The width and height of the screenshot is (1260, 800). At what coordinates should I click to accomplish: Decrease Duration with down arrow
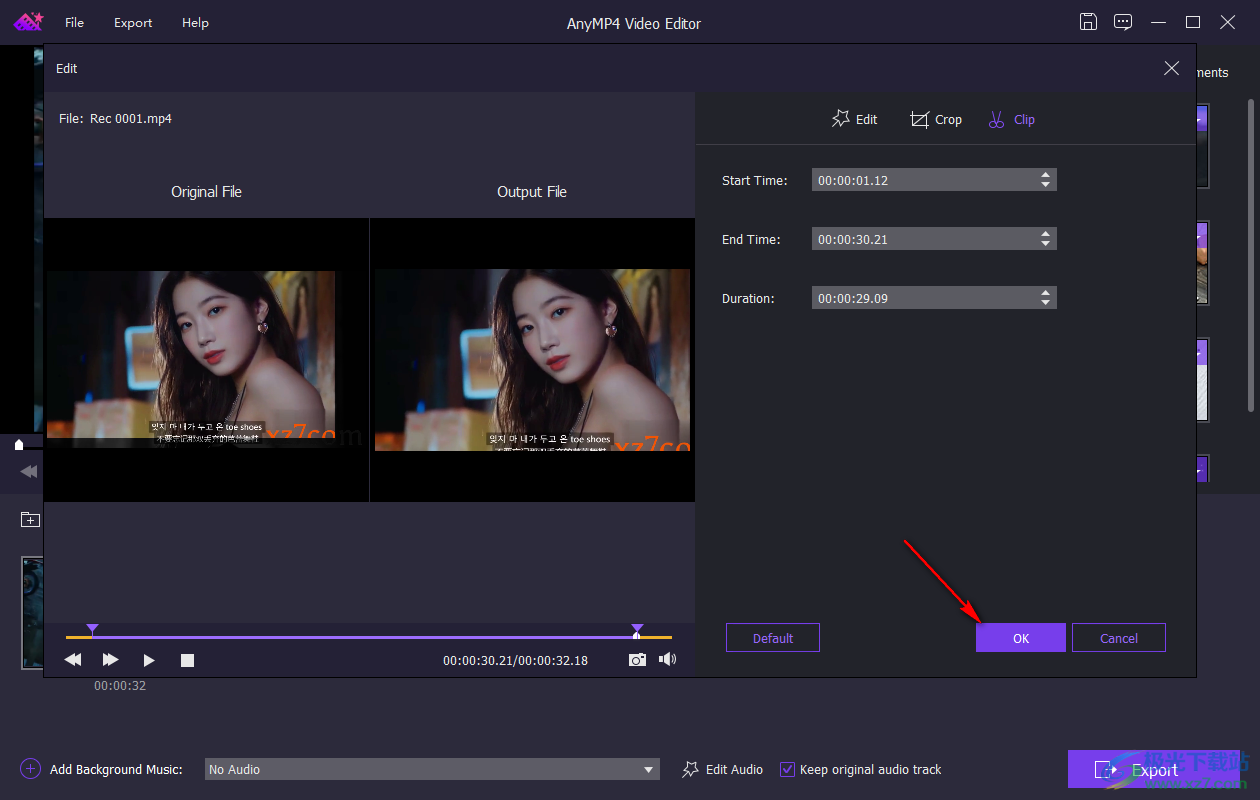point(1046,303)
